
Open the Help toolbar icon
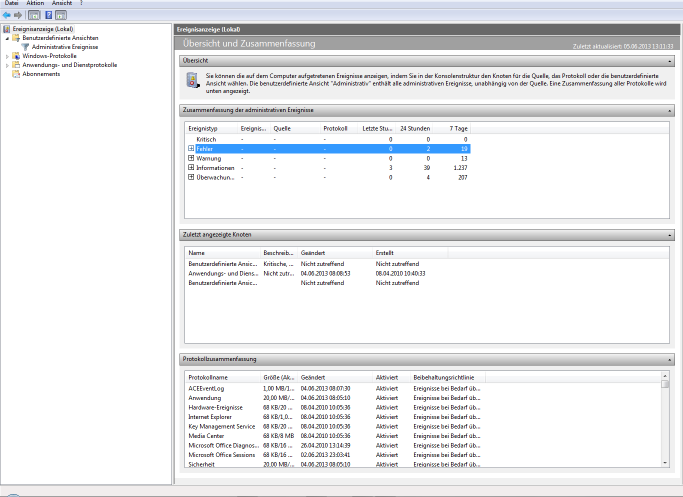tap(49, 15)
